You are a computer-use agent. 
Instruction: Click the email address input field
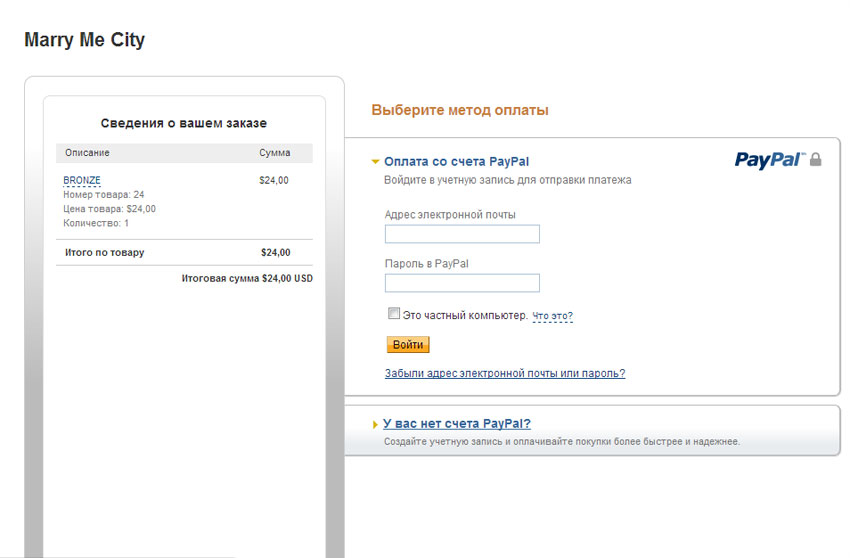pos(462,234)
